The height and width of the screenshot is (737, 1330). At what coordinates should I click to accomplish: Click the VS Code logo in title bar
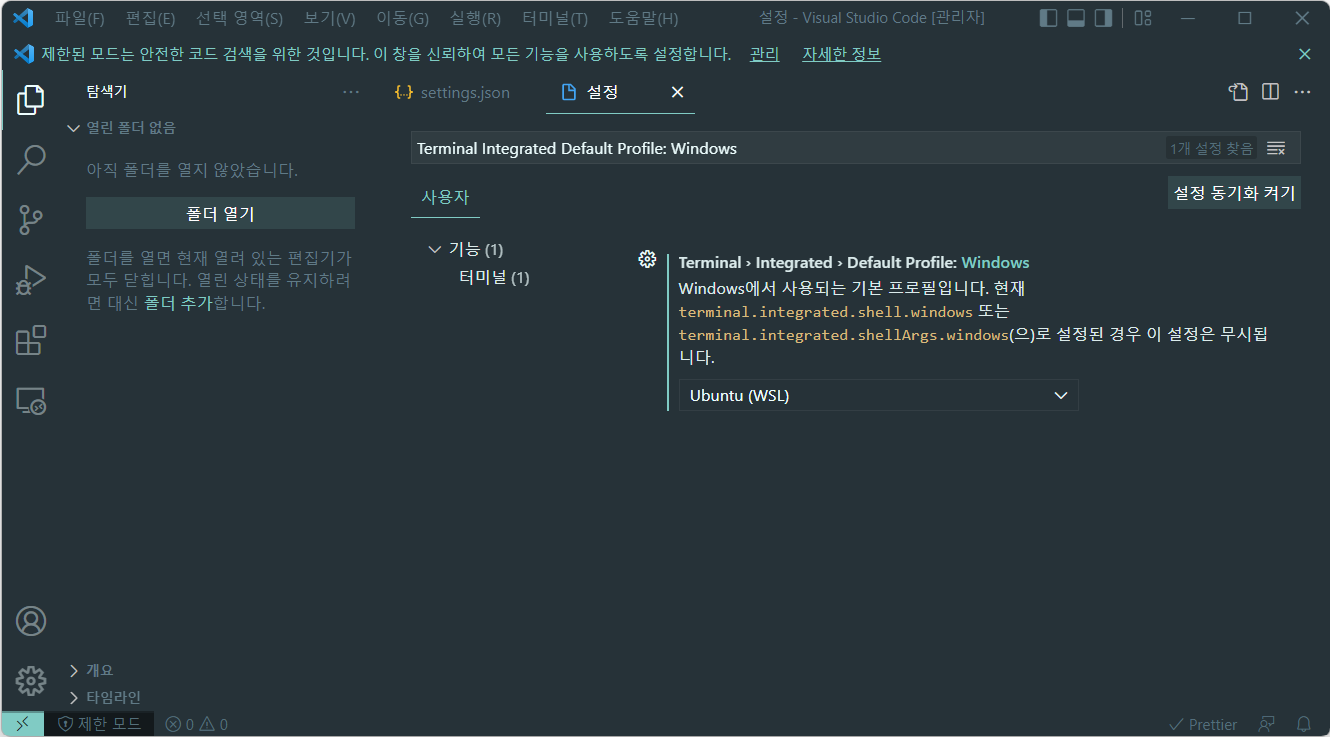(x=23, y=18)
